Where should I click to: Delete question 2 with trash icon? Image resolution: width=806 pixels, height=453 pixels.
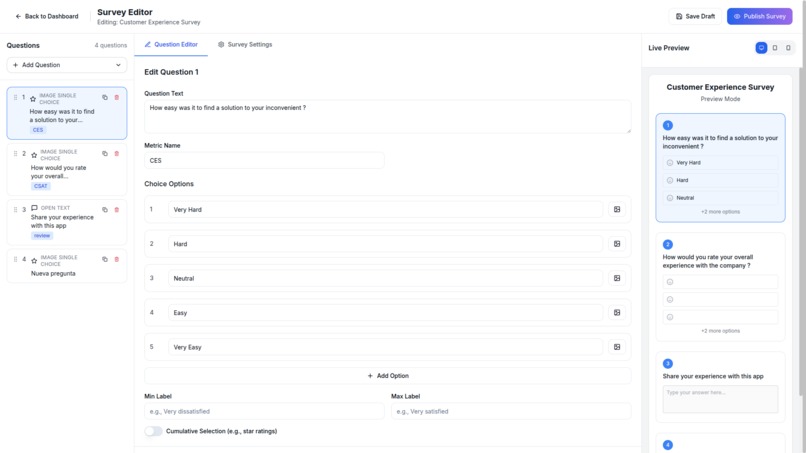click(x=117, y=154)
